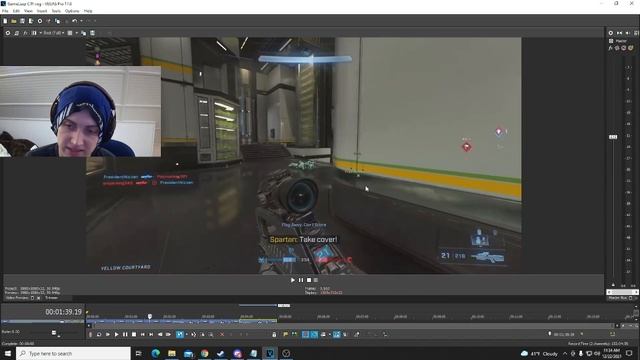640x360 pixels.
Task: Click the Overlays grid icon in preview
Action: tap(70, 33)
